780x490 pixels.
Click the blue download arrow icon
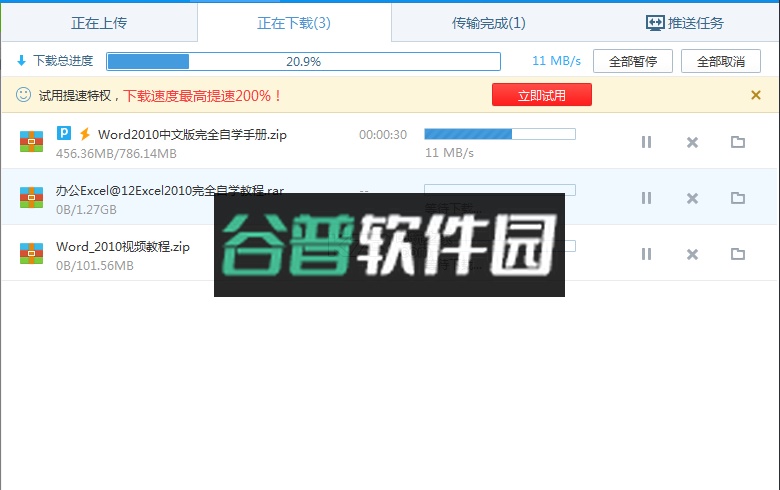(x=21, y=61)
